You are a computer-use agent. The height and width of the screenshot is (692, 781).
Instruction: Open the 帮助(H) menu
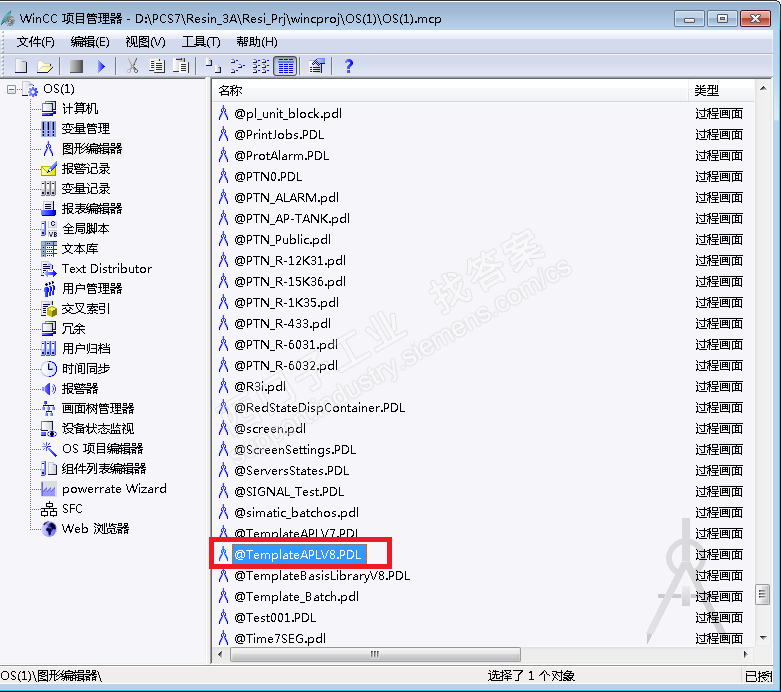point(257,42)
